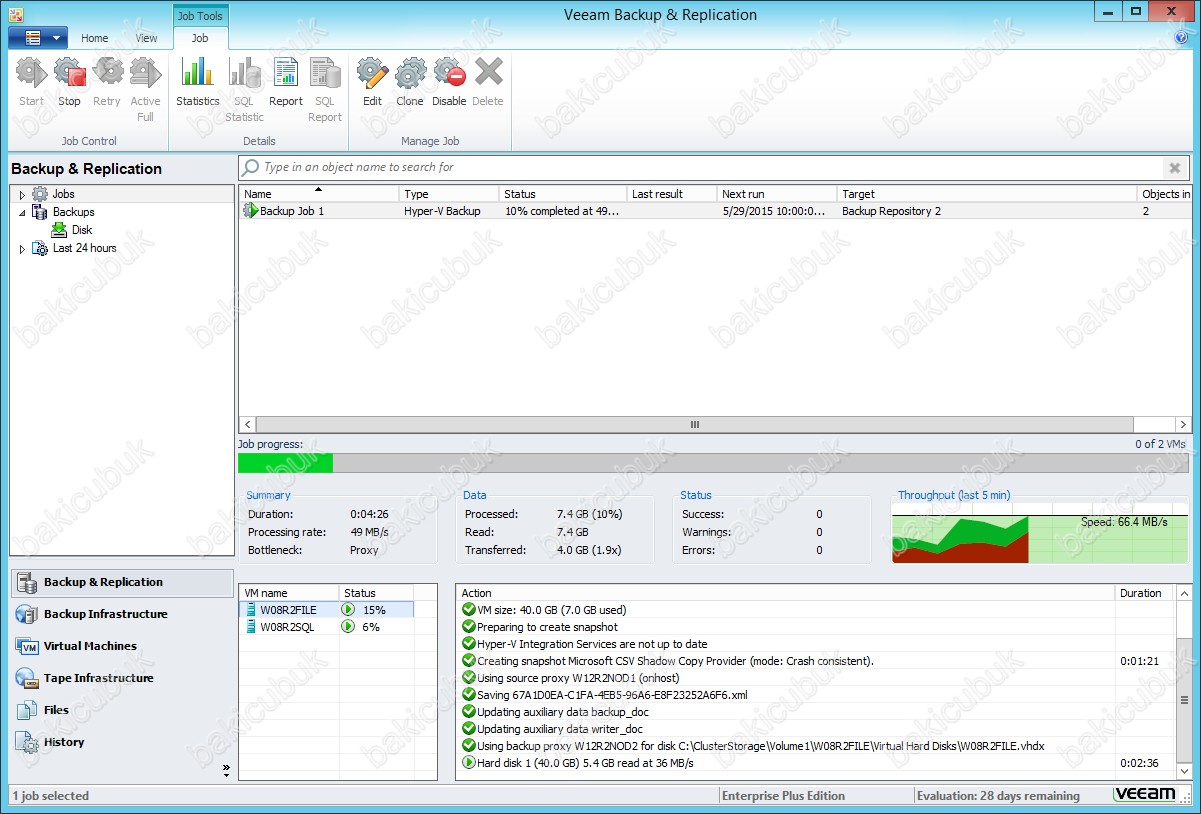1201x814 pixels.
Task: Switch to the View ribbon tab
Action: (x=147, y=38)
